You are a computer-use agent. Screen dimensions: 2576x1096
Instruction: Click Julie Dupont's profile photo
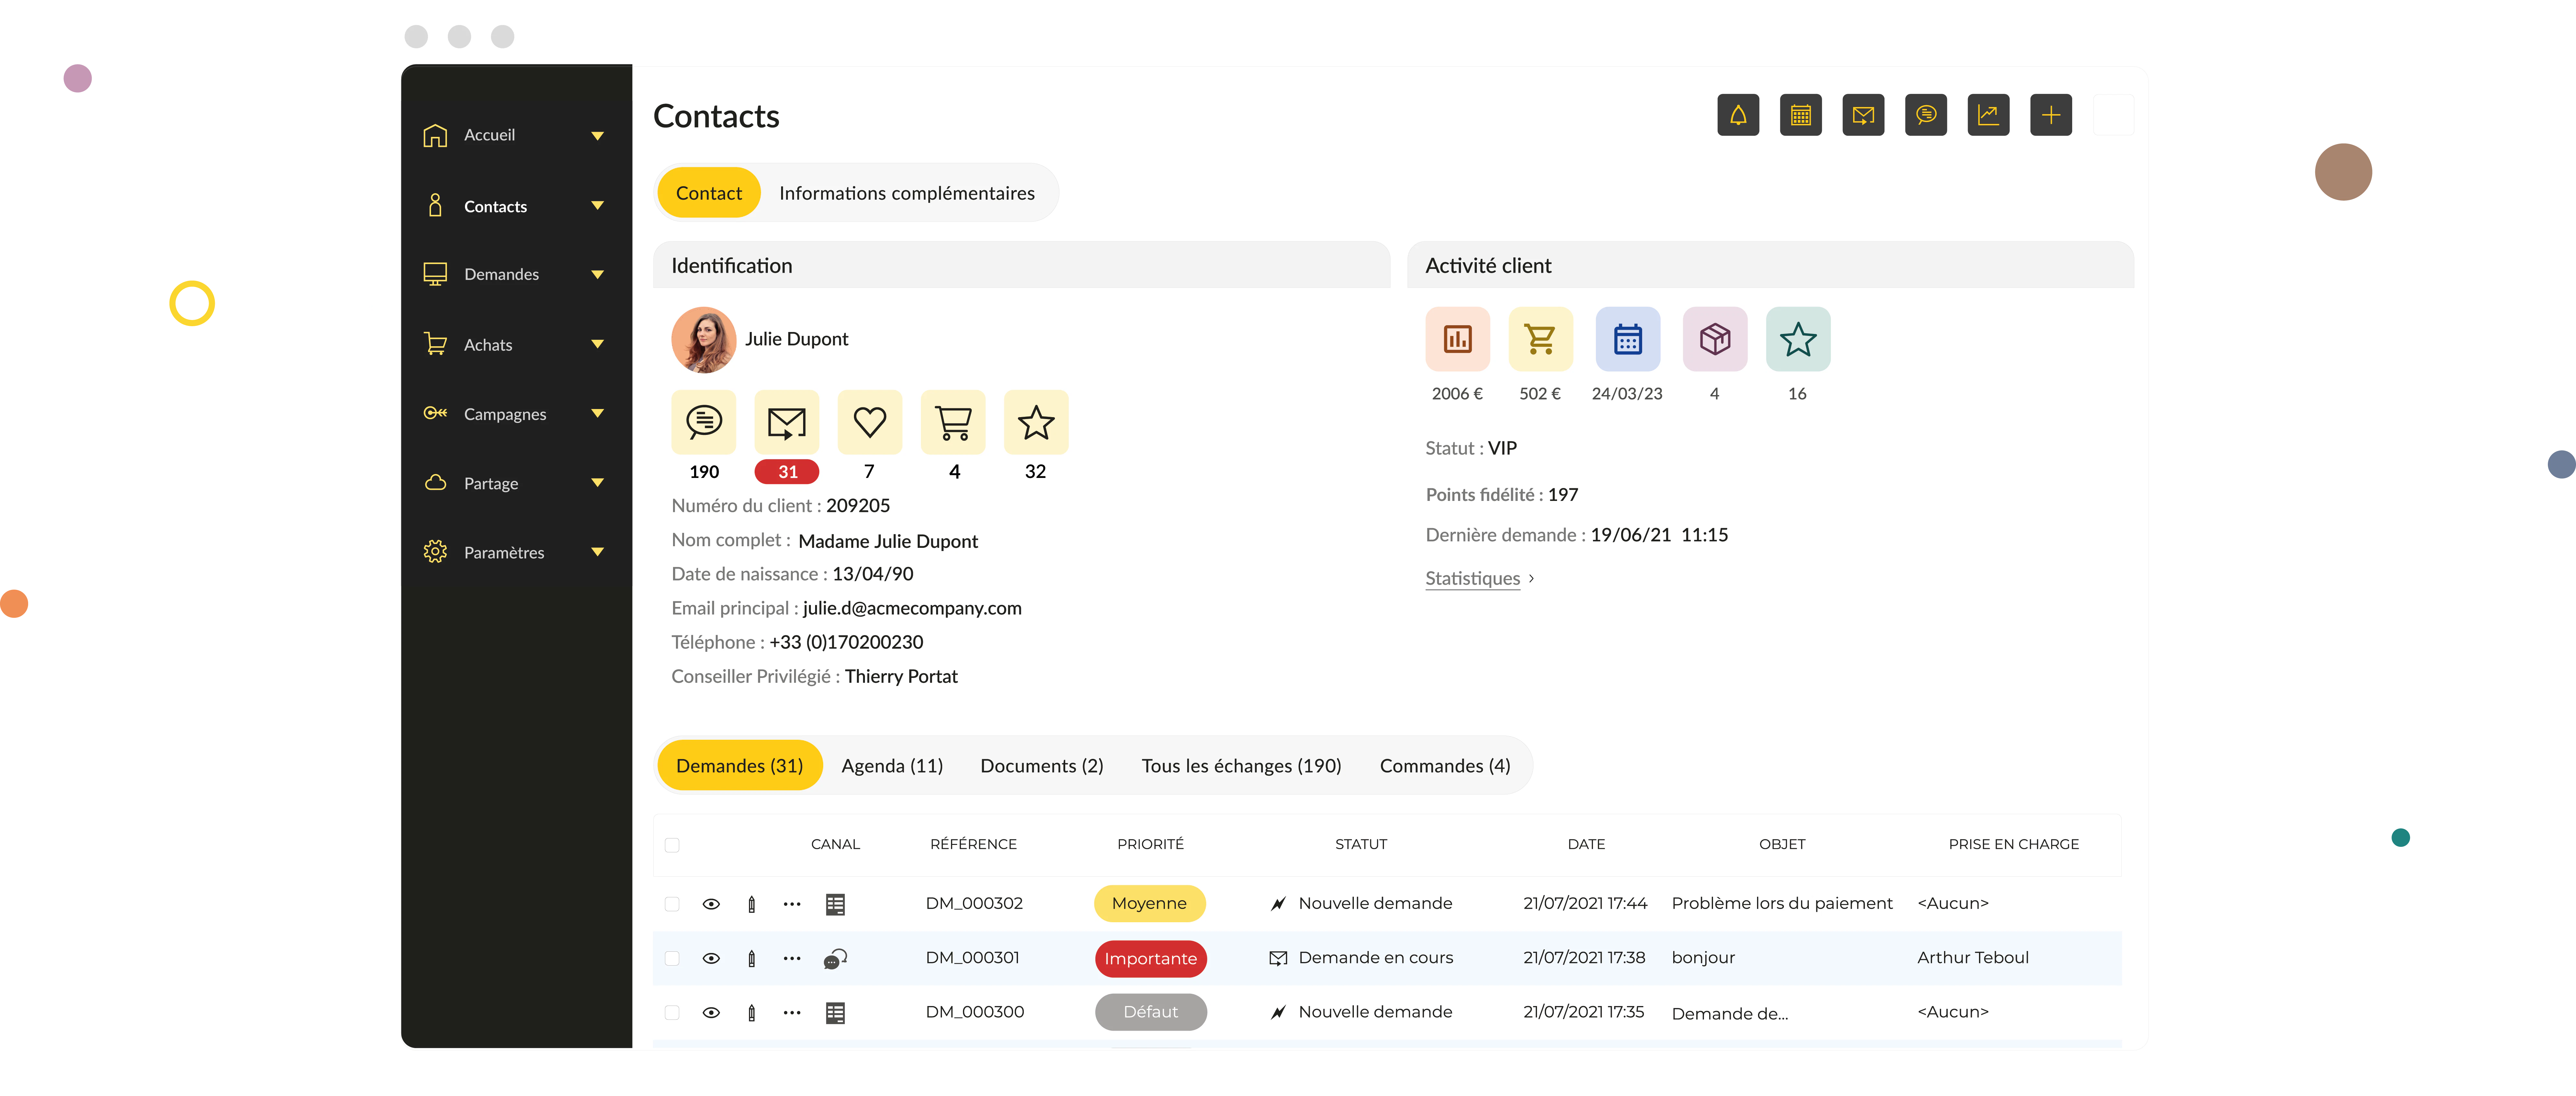[704, 340]
